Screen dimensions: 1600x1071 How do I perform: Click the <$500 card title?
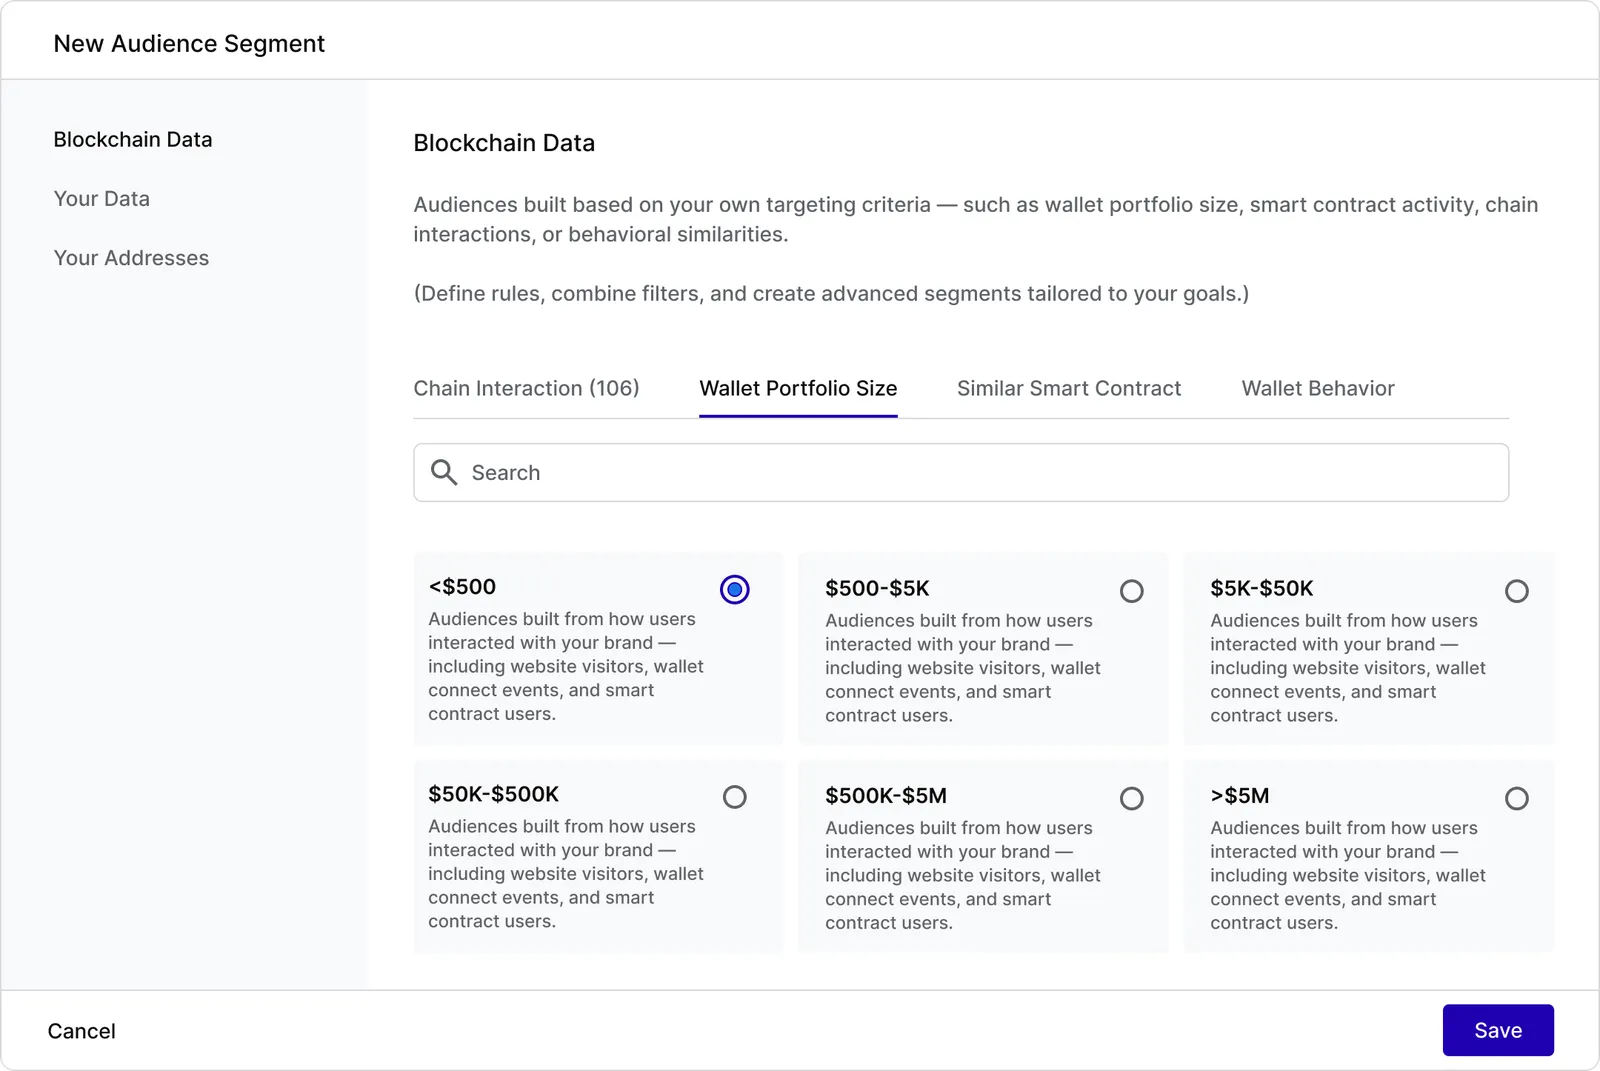[x=462, y=587]
